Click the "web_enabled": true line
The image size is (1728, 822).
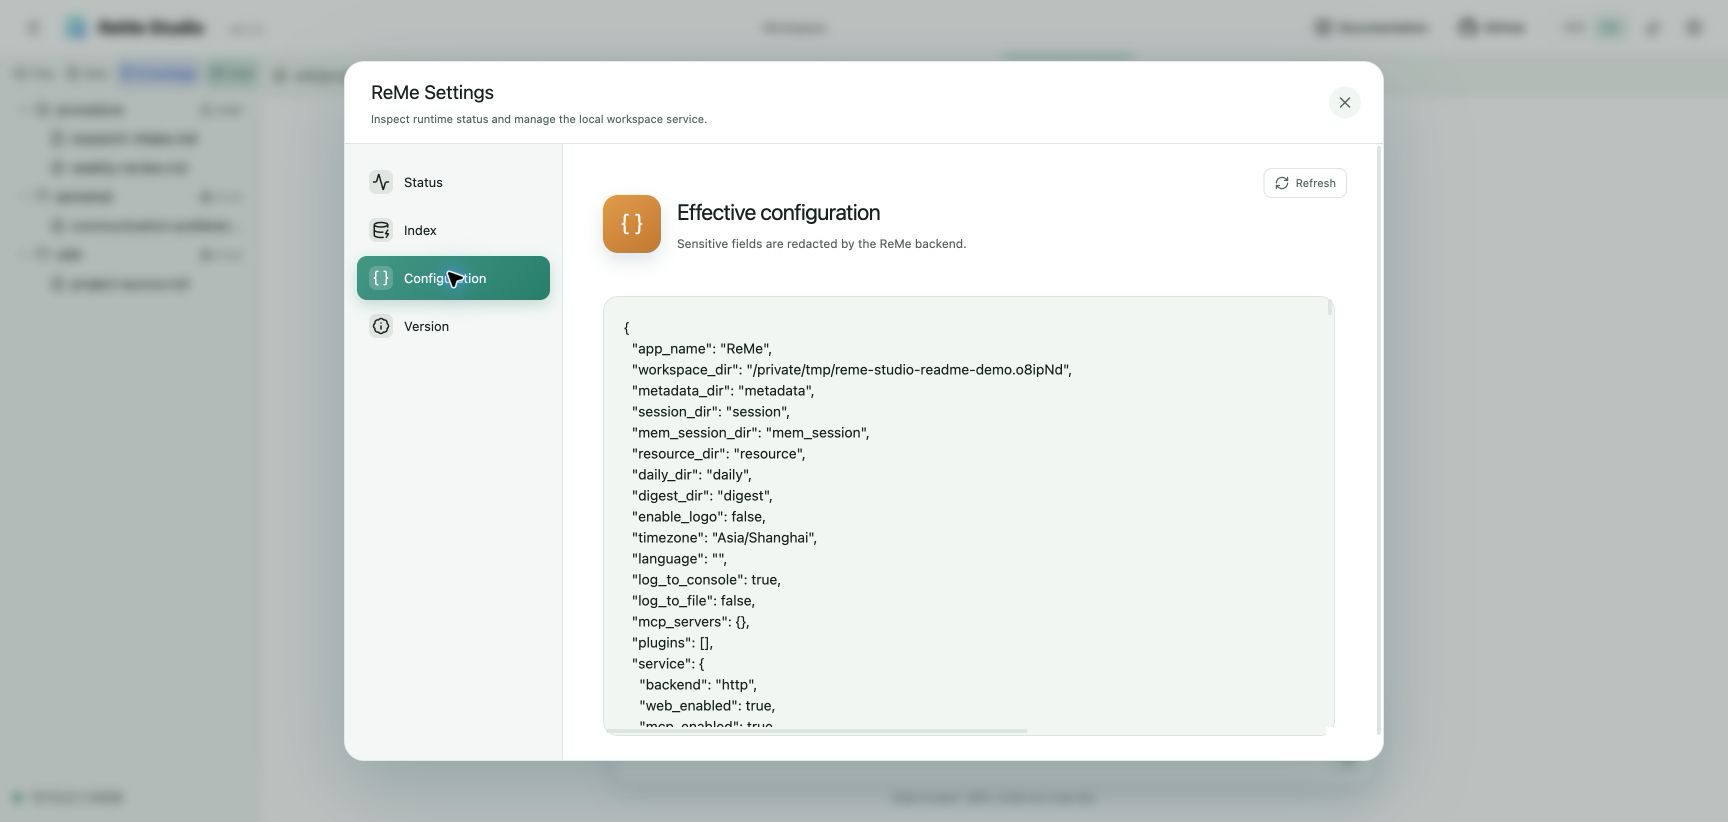[707, 705]
